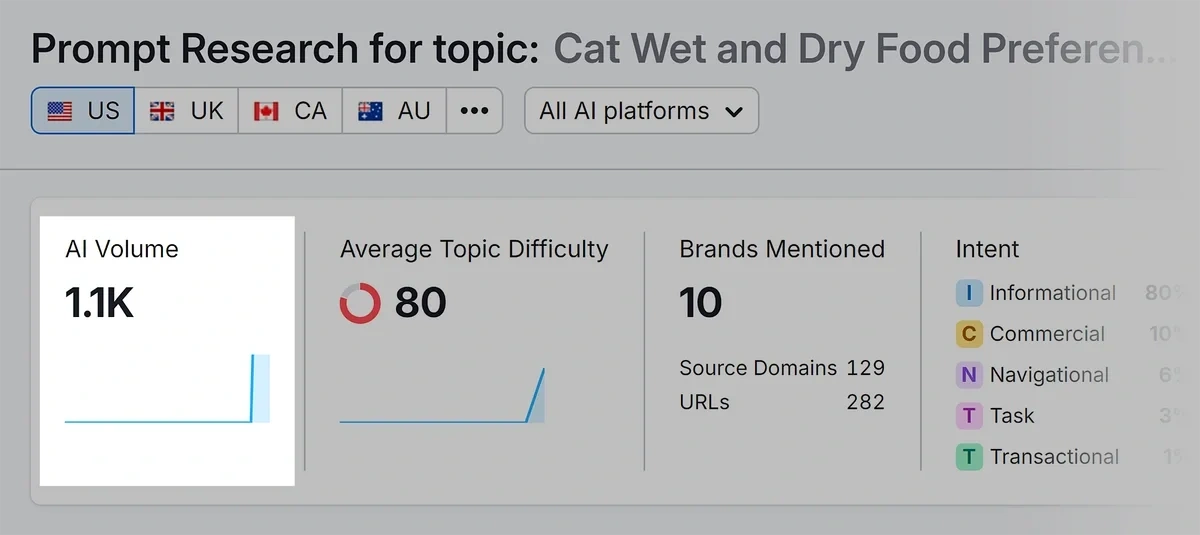The height and width of the screenshot is (535, 1200).
Task: Click the Intent heading
Action: tap(988, 249)
